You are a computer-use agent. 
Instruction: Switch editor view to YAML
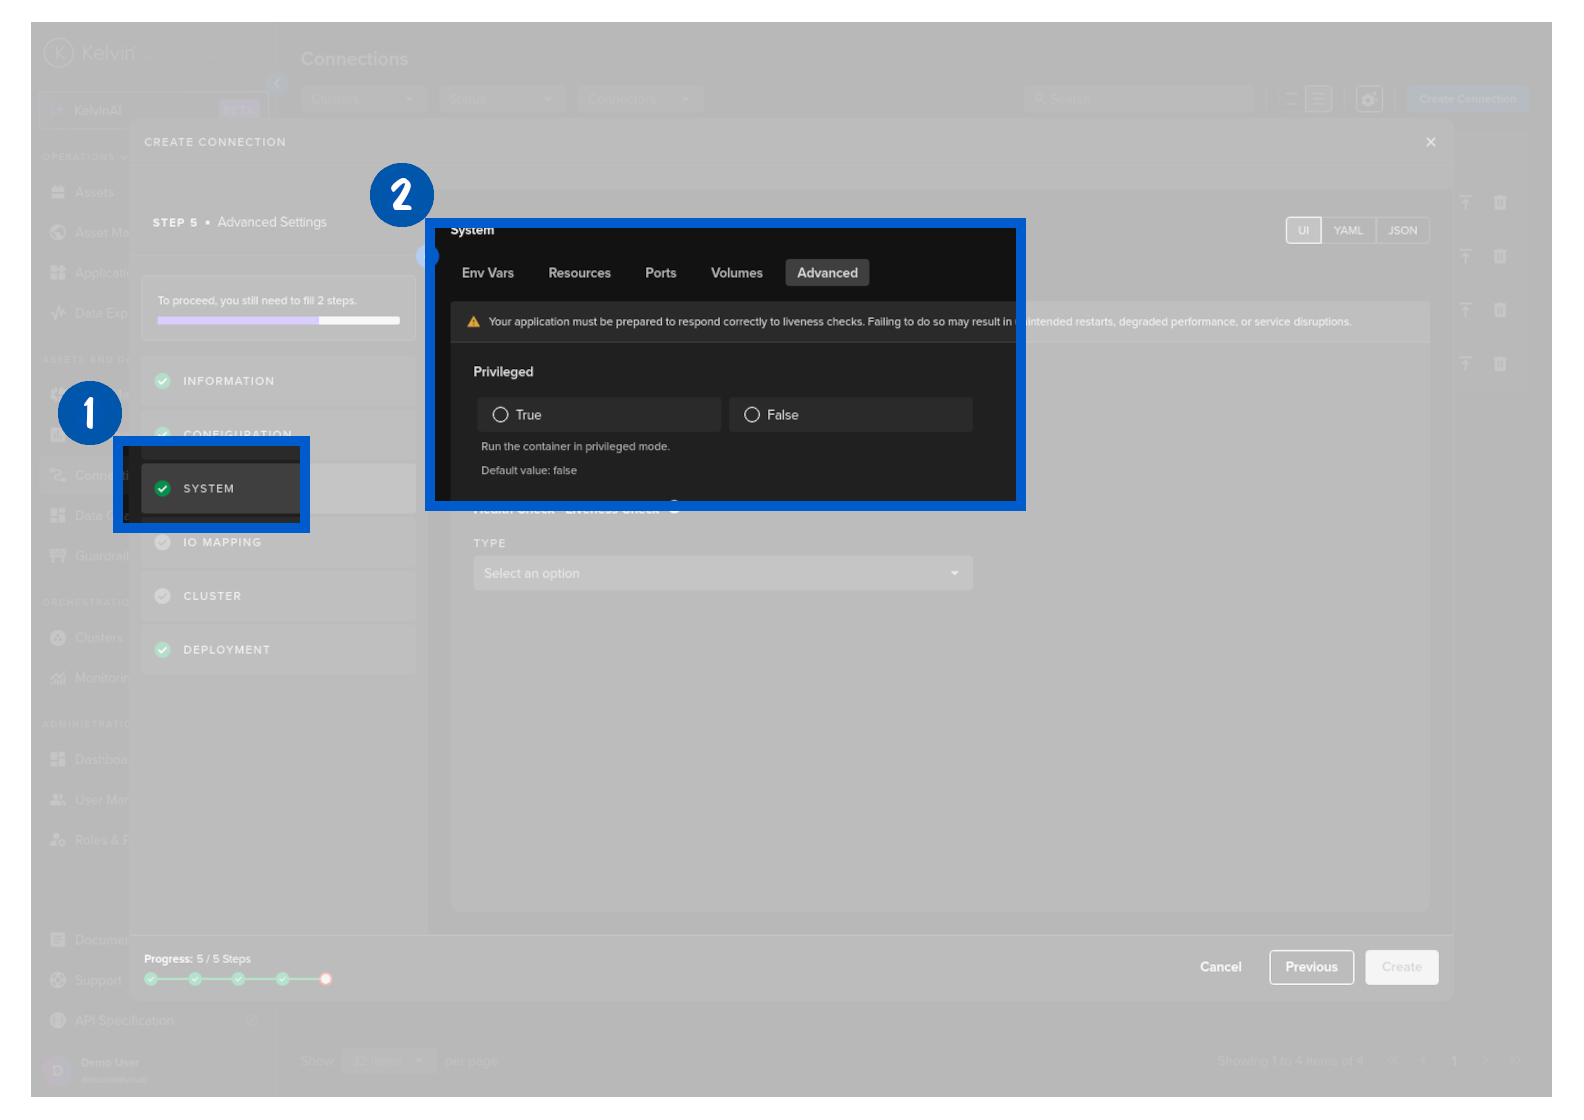pos(1347,231)
